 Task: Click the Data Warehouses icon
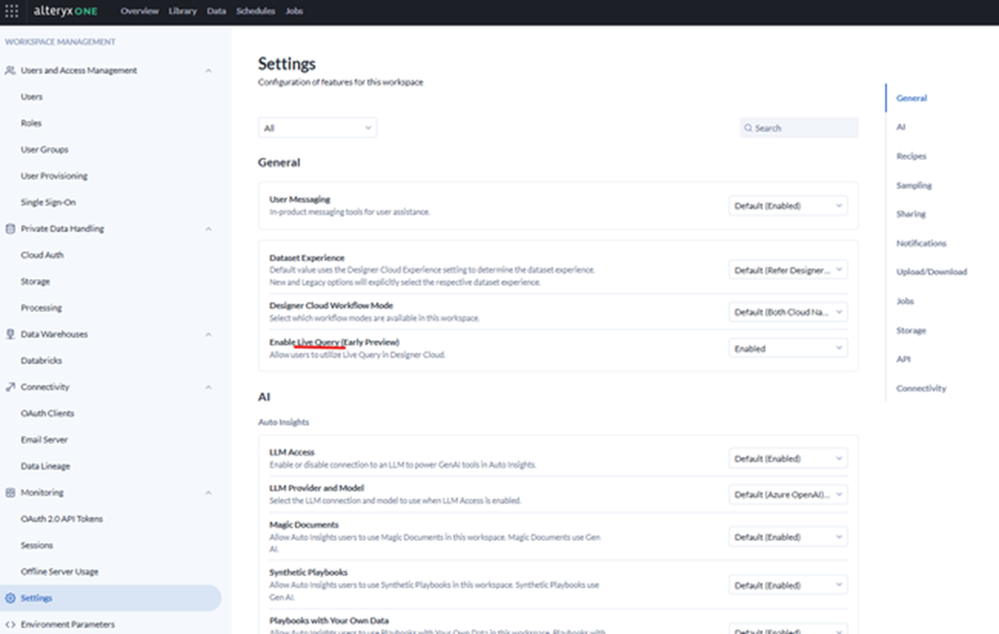10,334
